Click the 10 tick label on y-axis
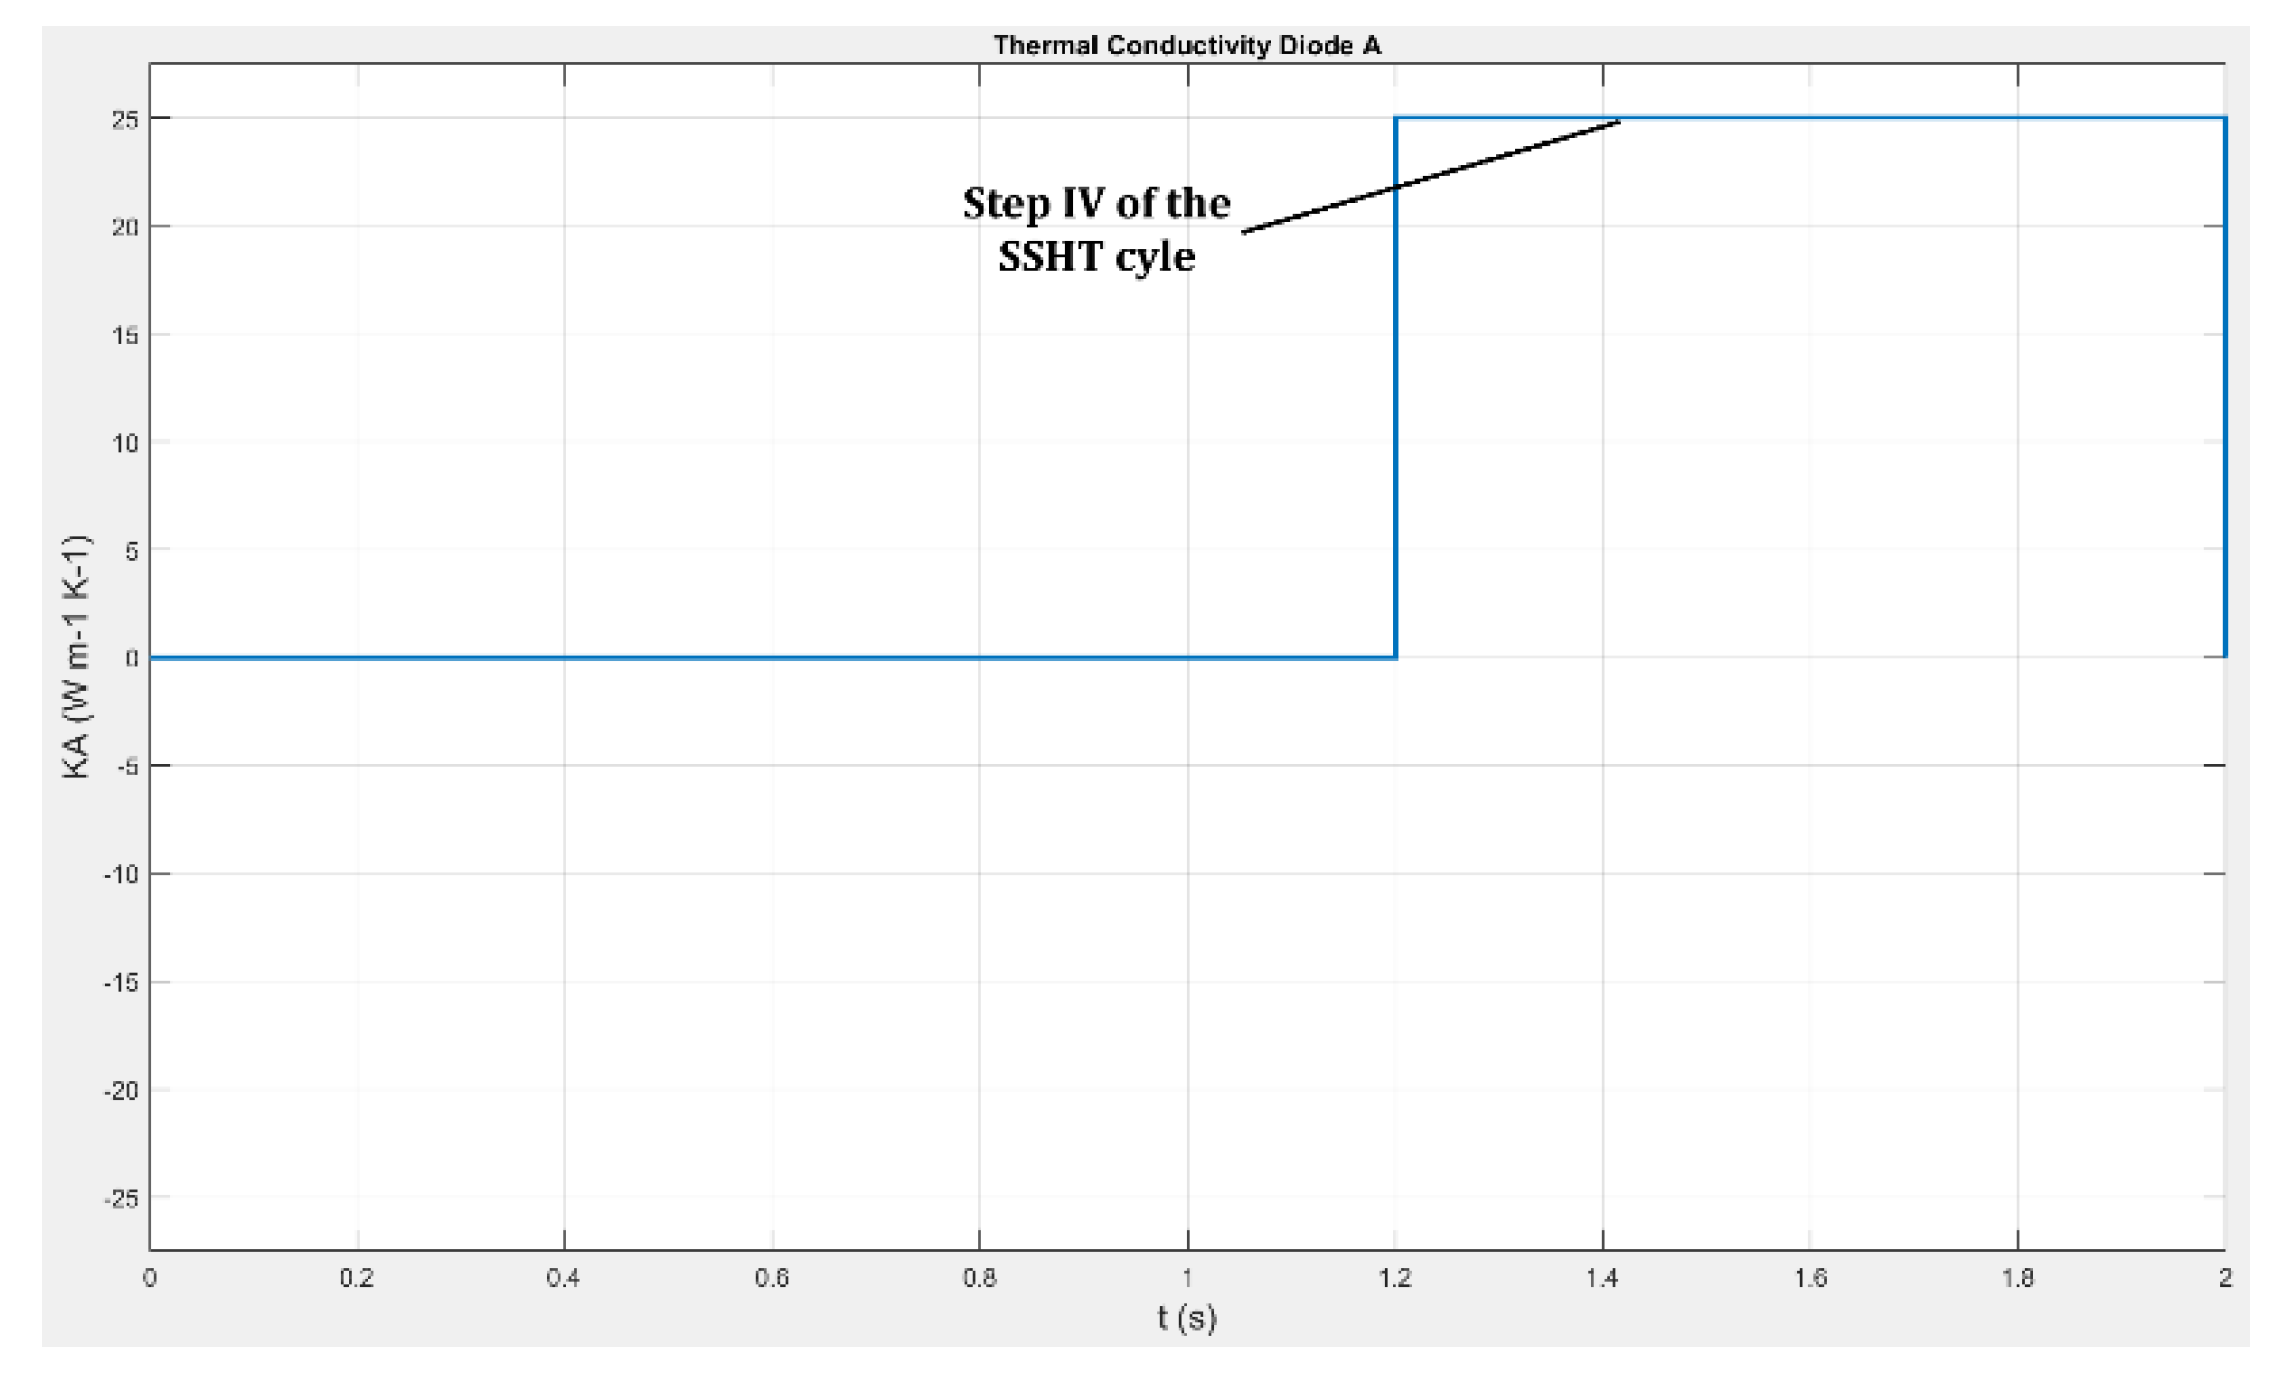This screenshot has height=1384, width=2285. pyautogui.click(x=125, y=443)
